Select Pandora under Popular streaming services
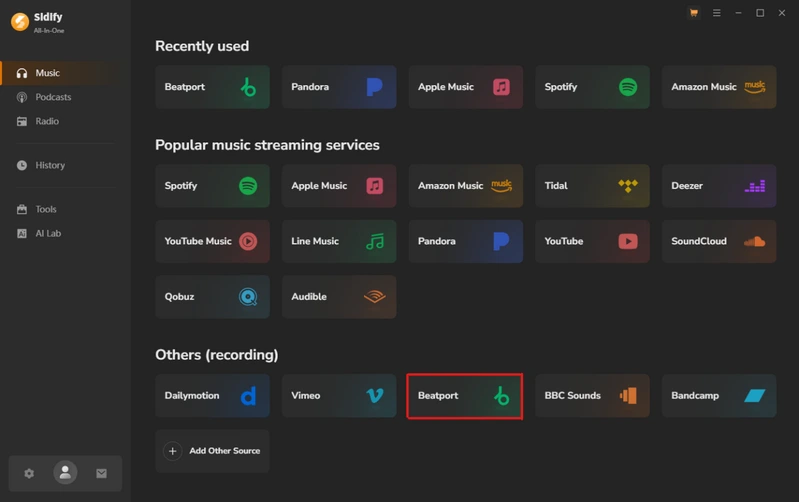 pos(466,241)
